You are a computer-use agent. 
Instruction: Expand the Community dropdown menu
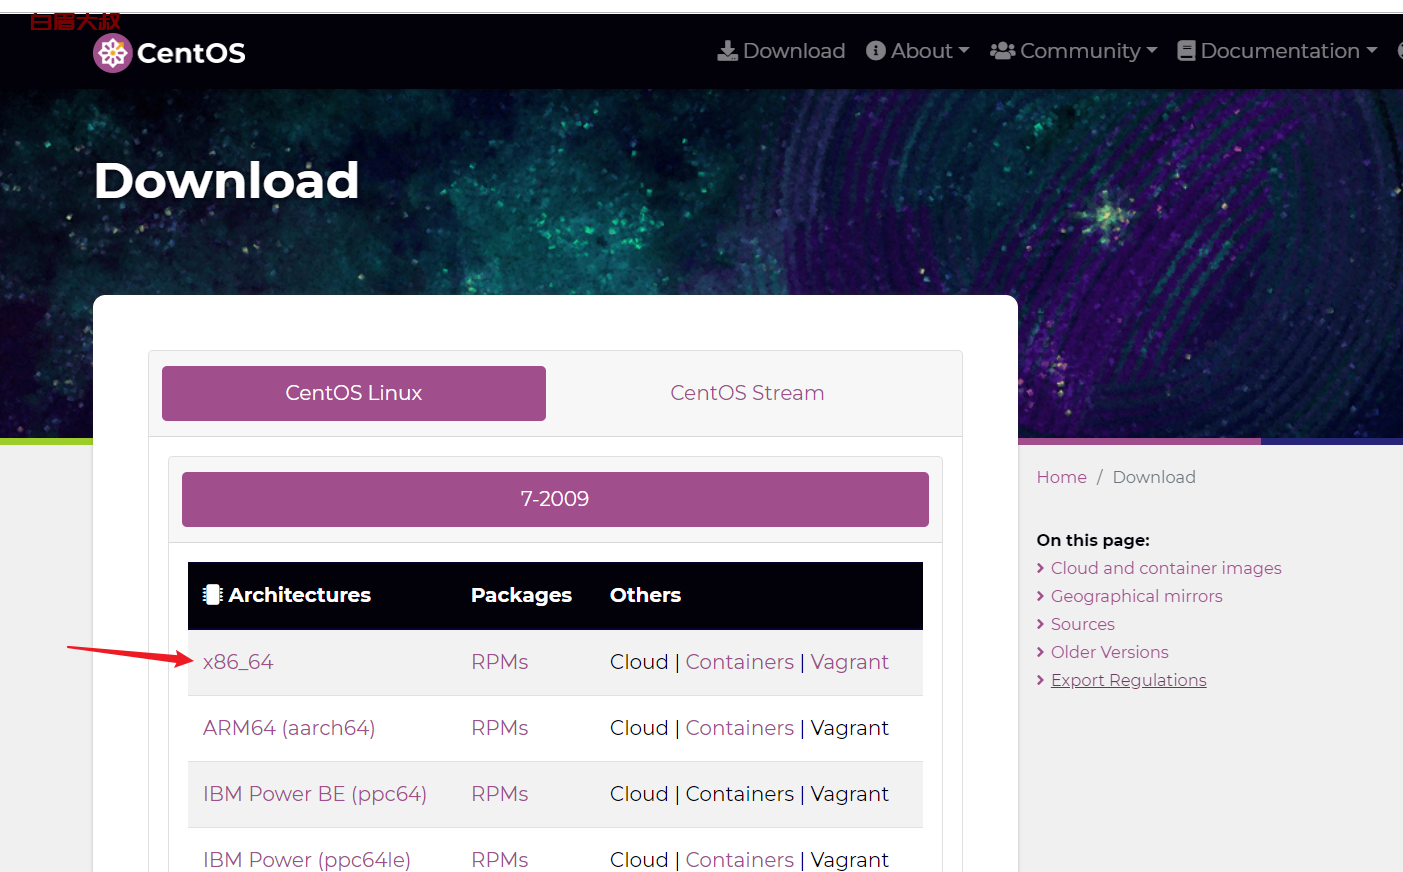point(1074,51)
